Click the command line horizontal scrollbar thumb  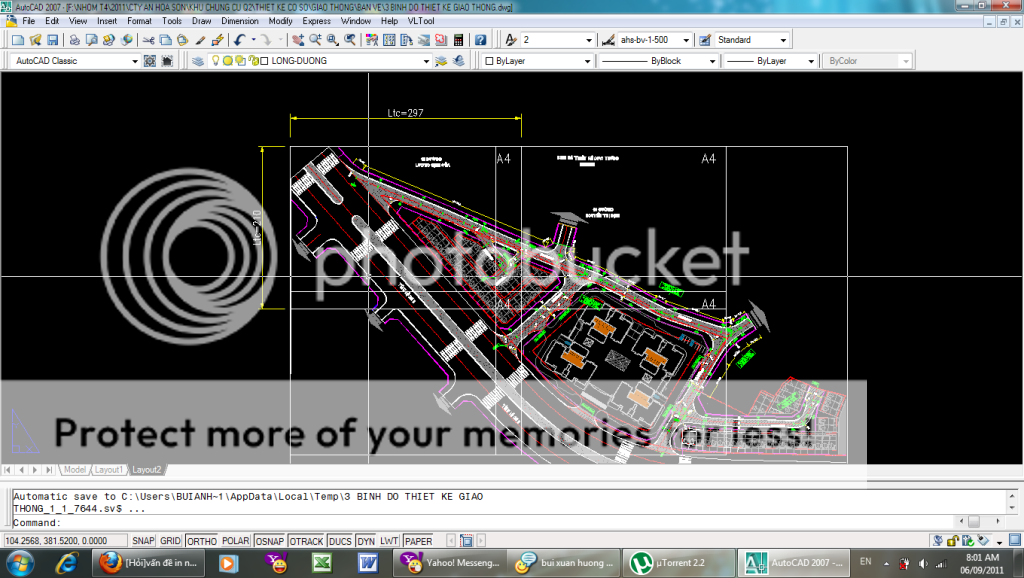coord(973,521)
